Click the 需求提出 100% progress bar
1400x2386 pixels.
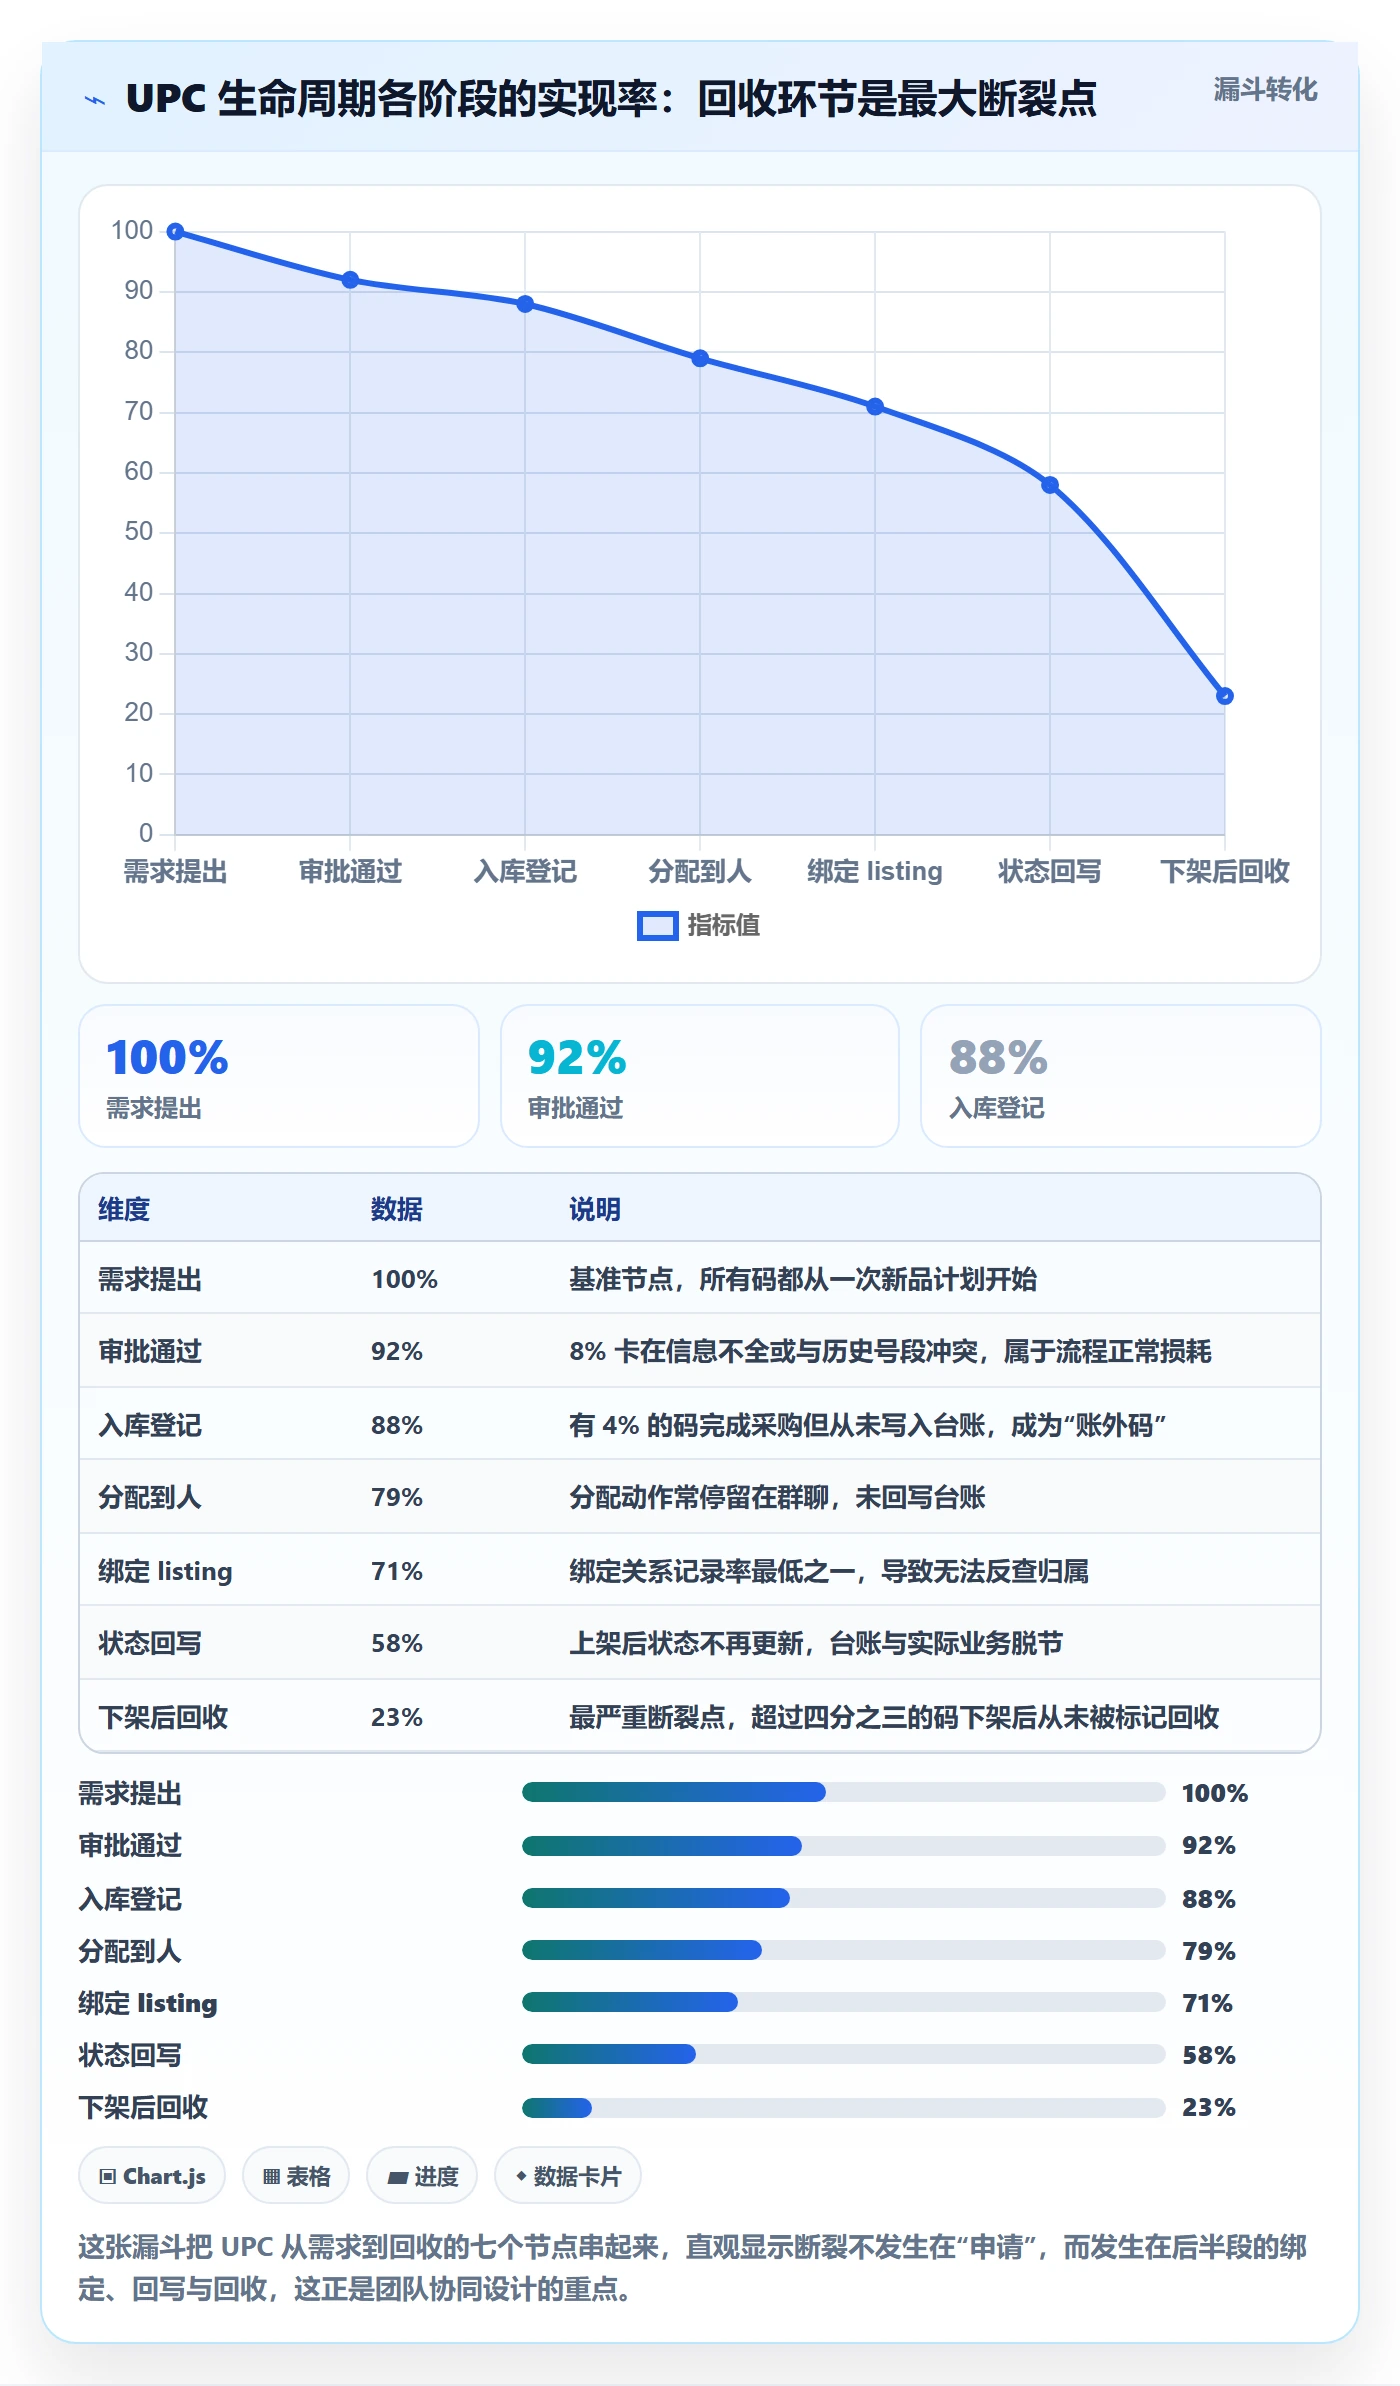[x=844, y=1792]
